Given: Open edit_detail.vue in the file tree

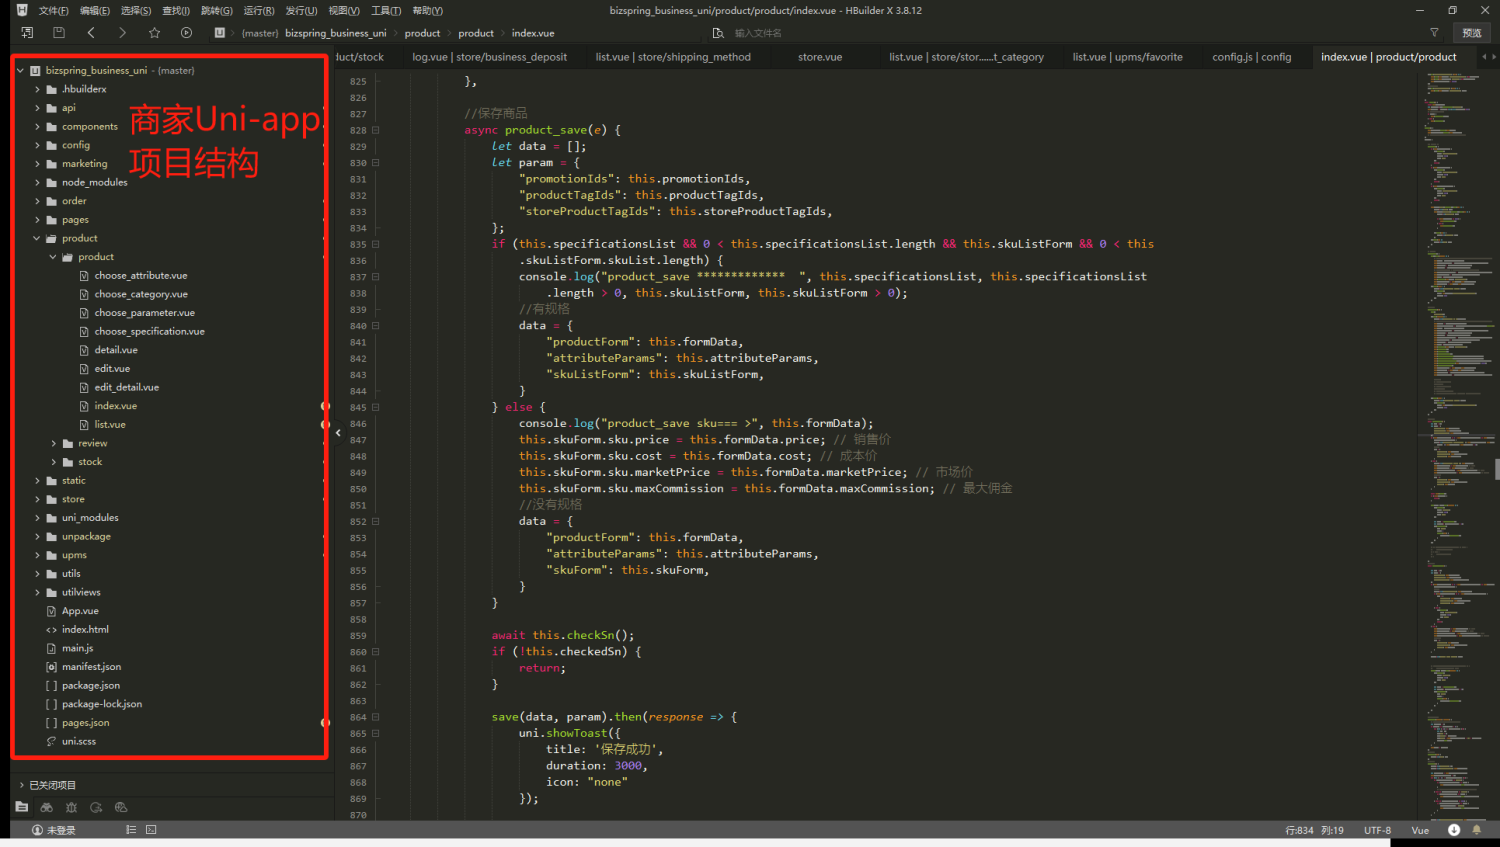Looking at the screenshot, I should pyautogui.click(x=127, y=387).
